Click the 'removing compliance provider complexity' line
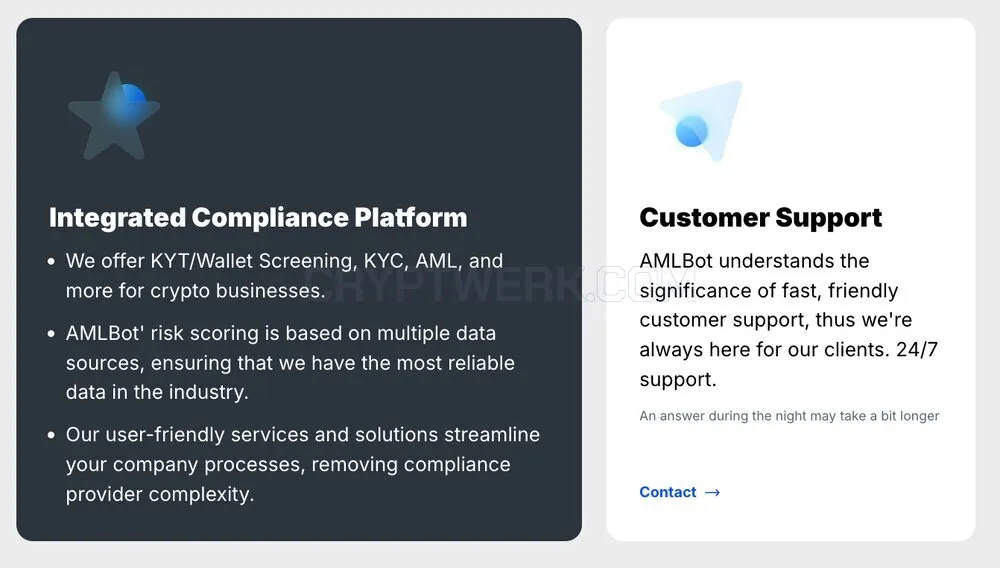This screenshot has height=568, width=1000. pyautogui.click(x=288, y=479)
